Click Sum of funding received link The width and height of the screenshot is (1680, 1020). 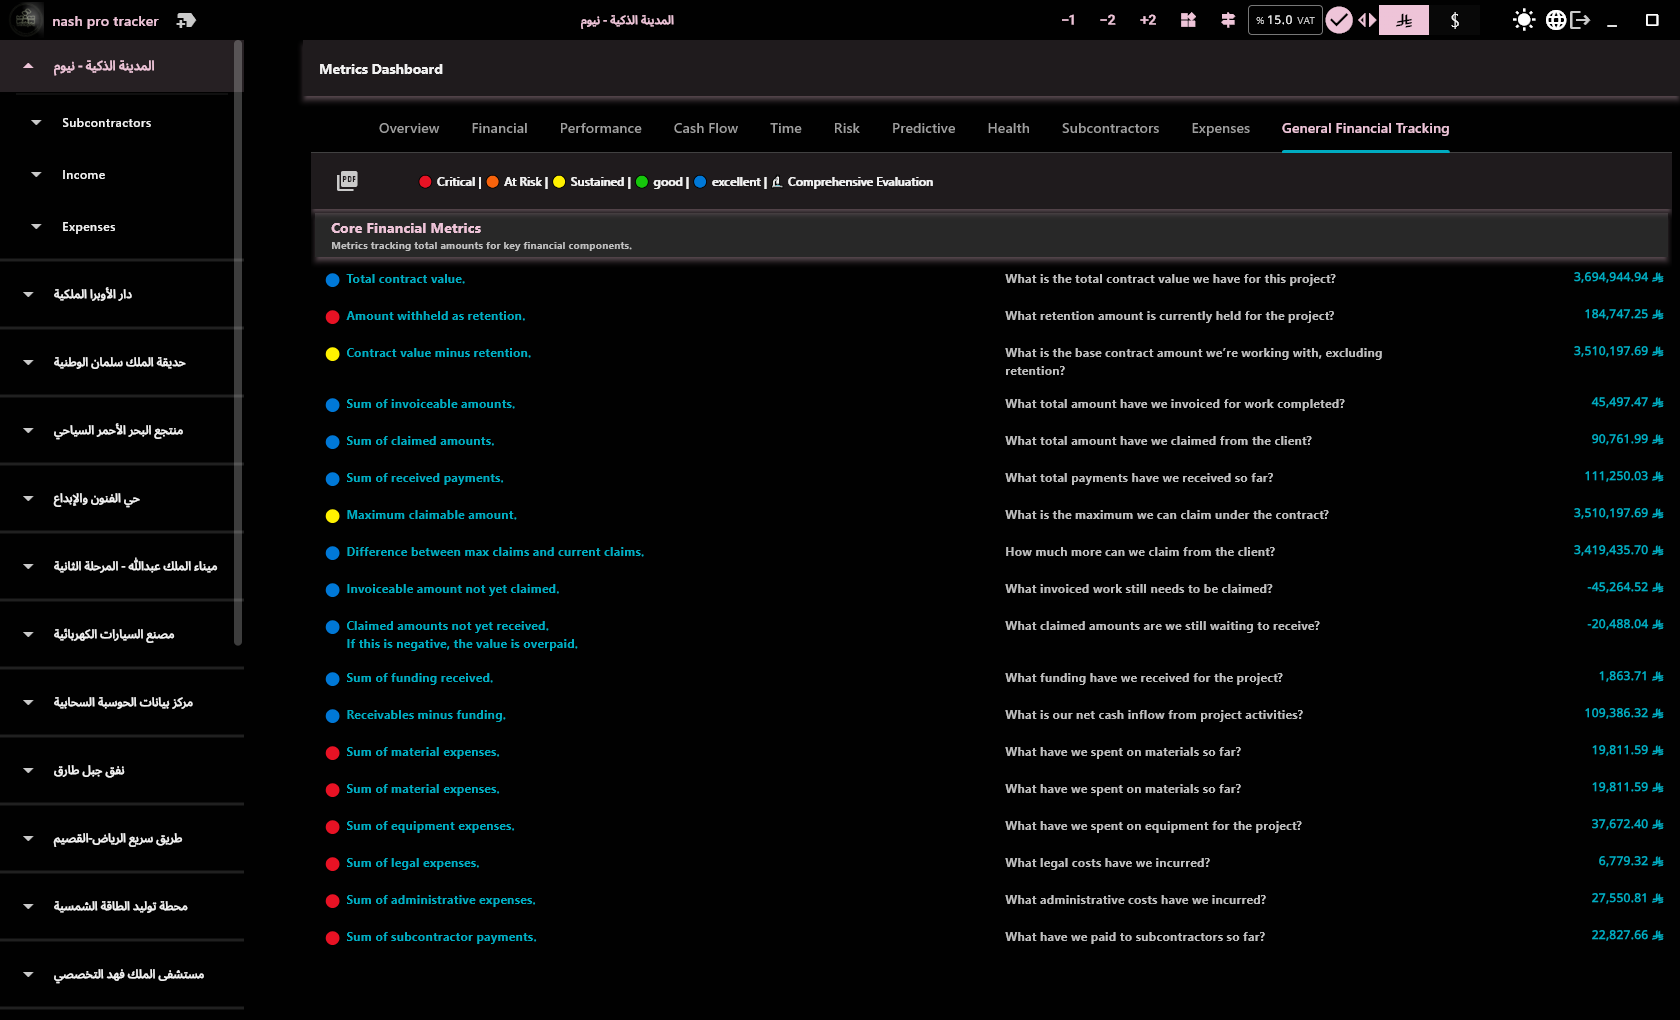coord(420,678)
